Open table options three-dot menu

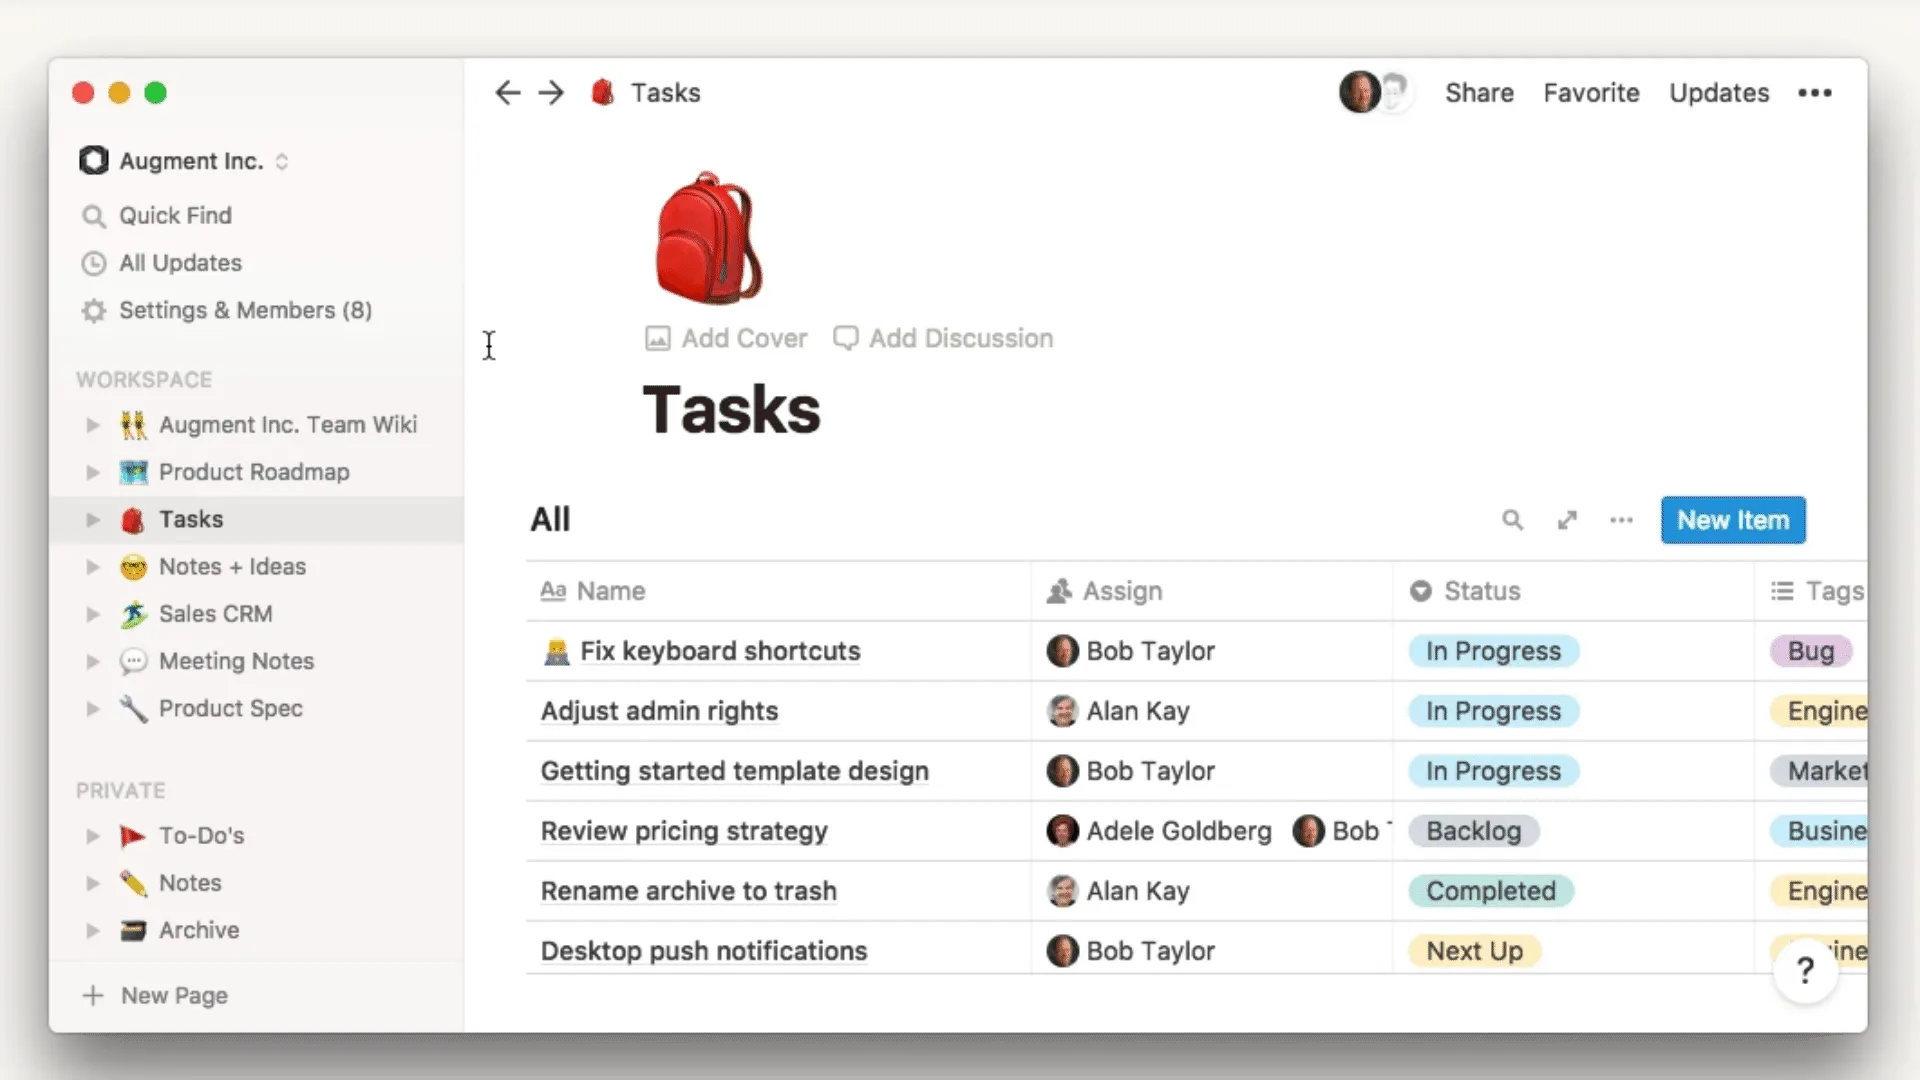click(1621, 520)
